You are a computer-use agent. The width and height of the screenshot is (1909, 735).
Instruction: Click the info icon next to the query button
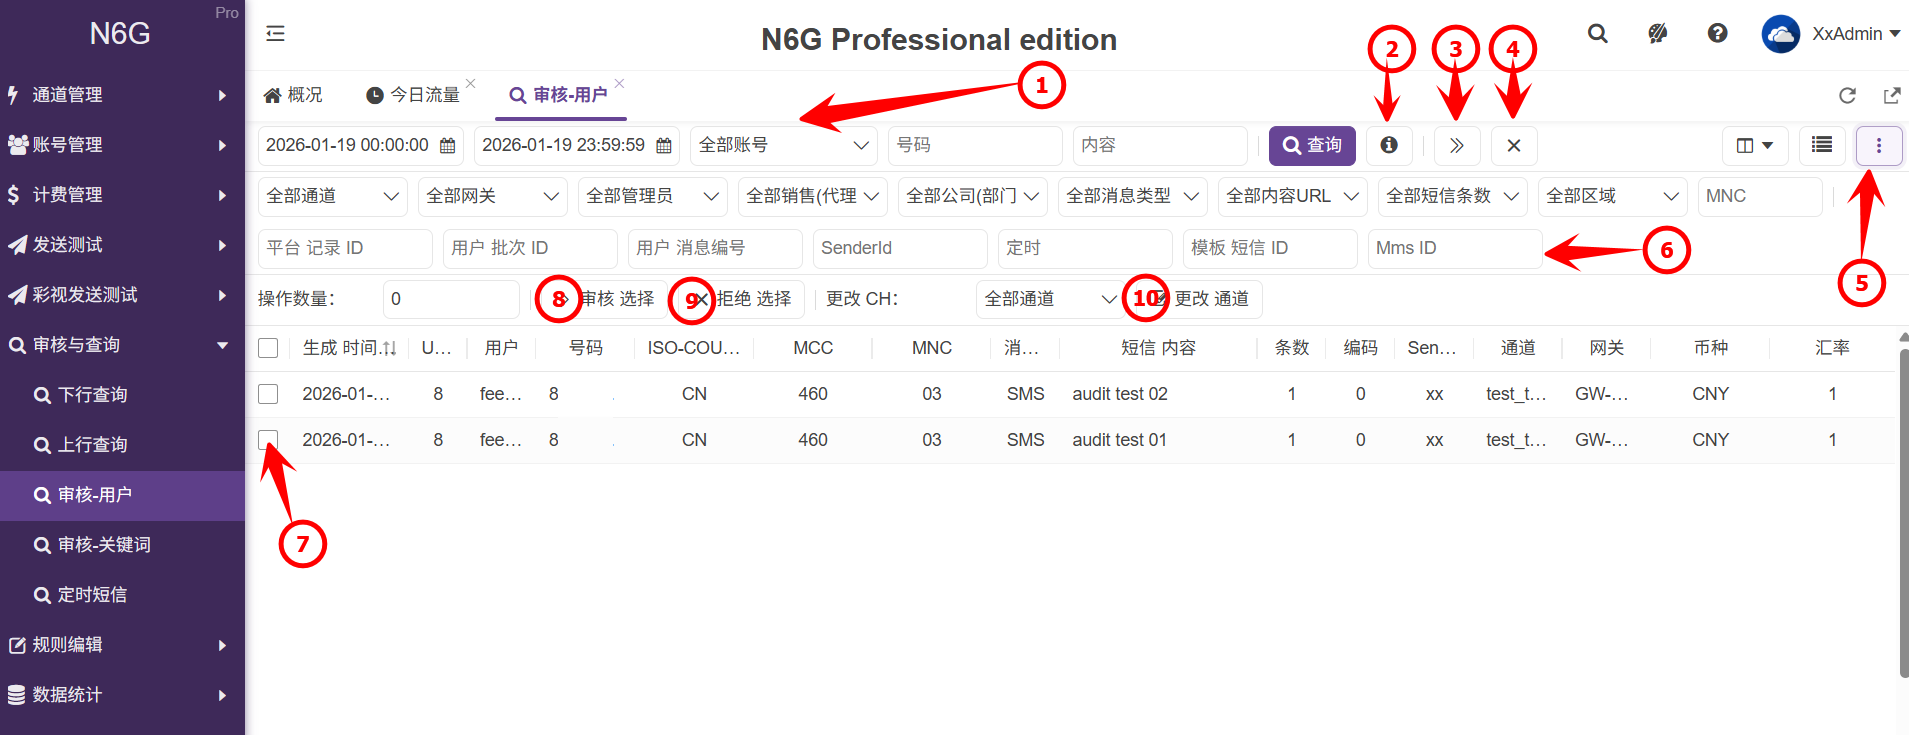(1389, 145)
